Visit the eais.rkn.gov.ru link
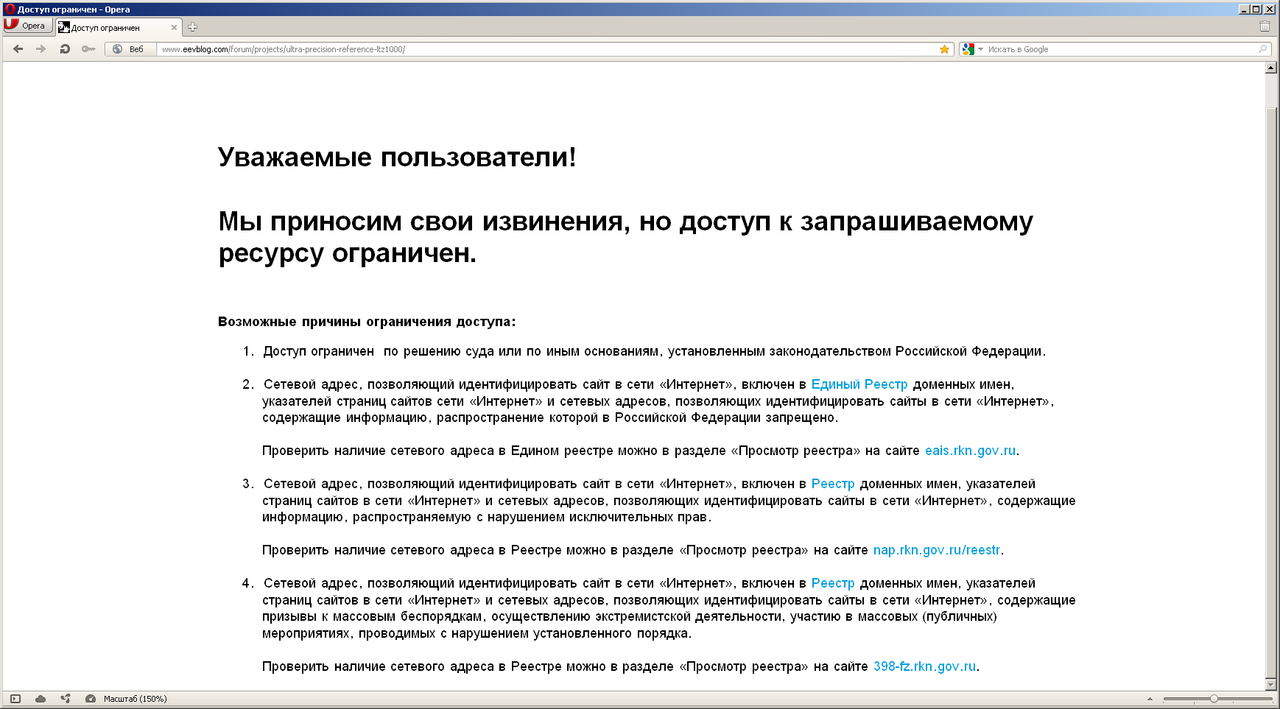Viewport: 1280px width, 709px height. (971, 451)
